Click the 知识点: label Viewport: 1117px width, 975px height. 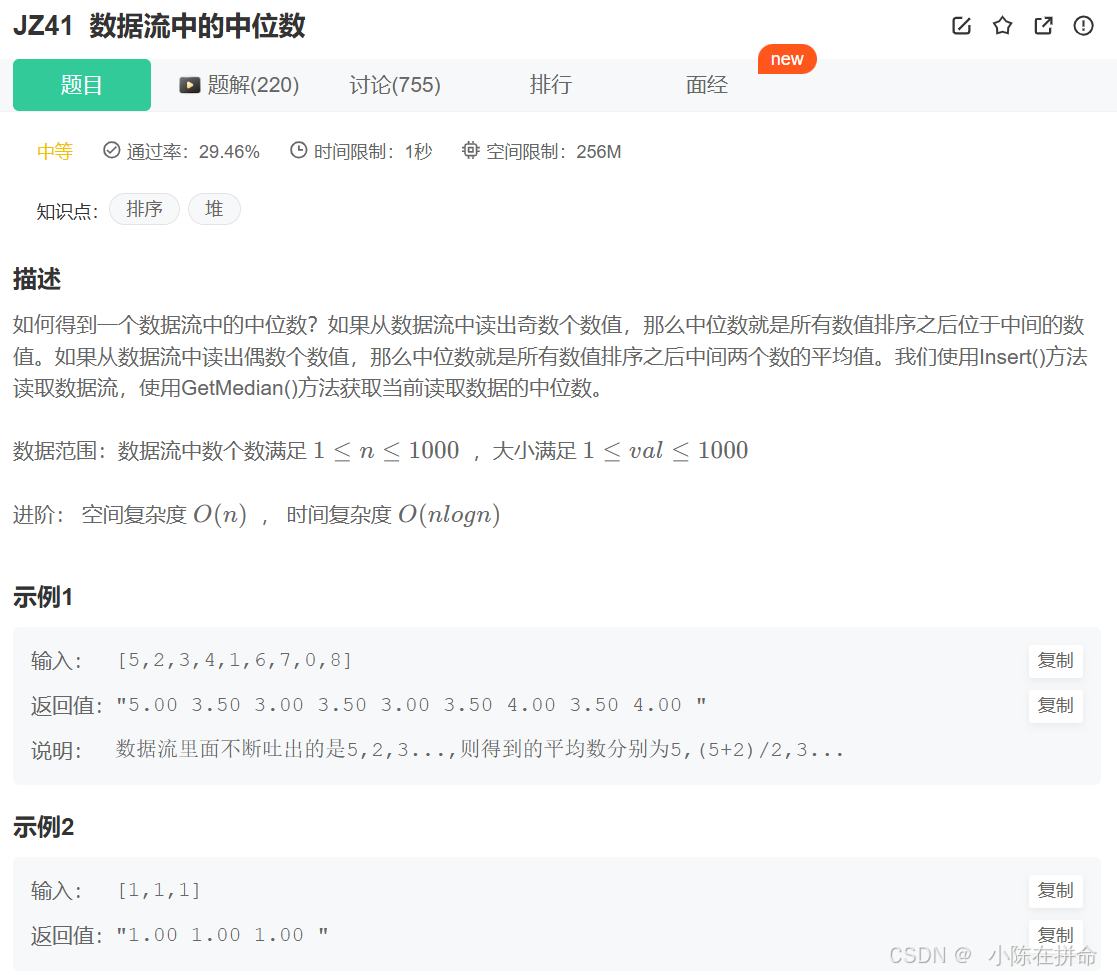point(67,212)
